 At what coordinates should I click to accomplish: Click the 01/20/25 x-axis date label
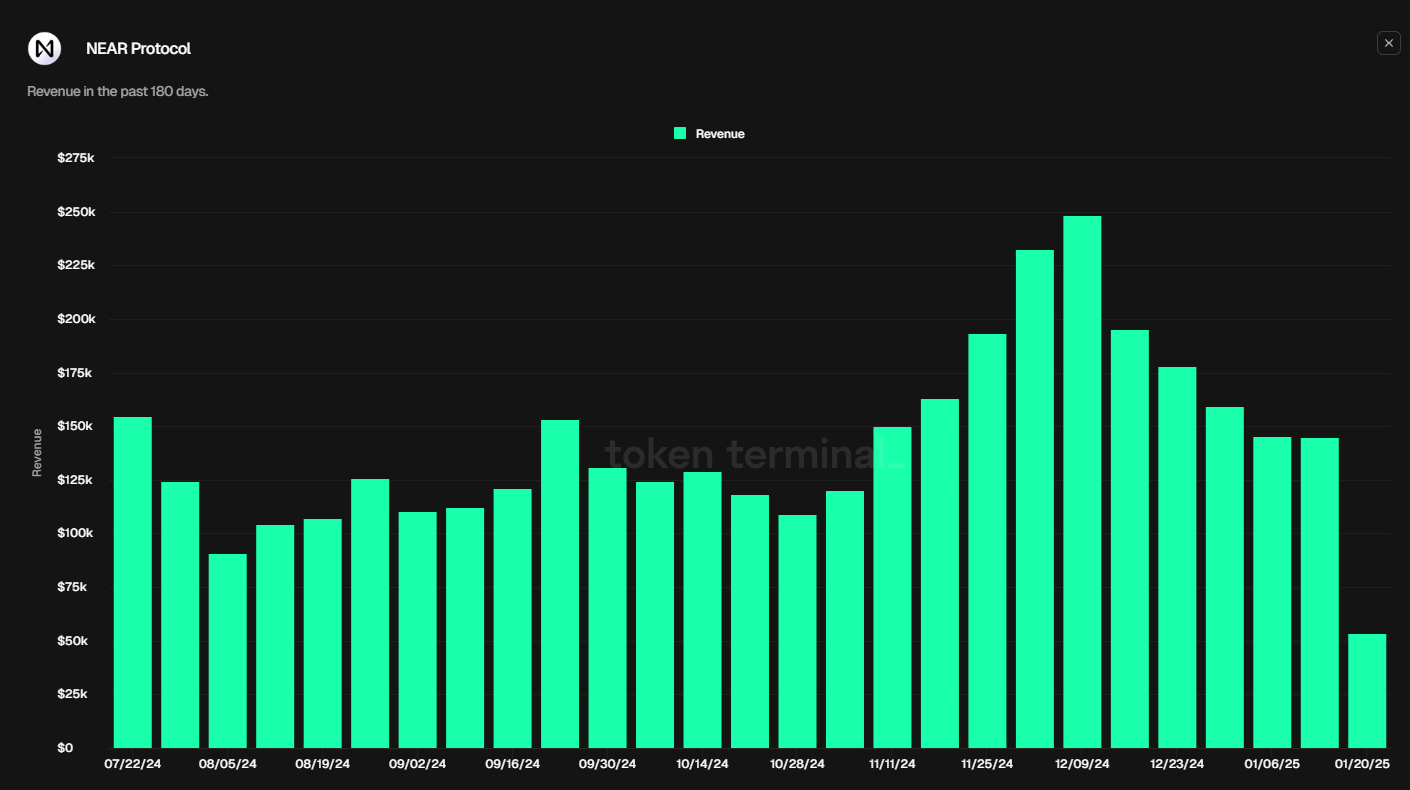coord(1363,764)
